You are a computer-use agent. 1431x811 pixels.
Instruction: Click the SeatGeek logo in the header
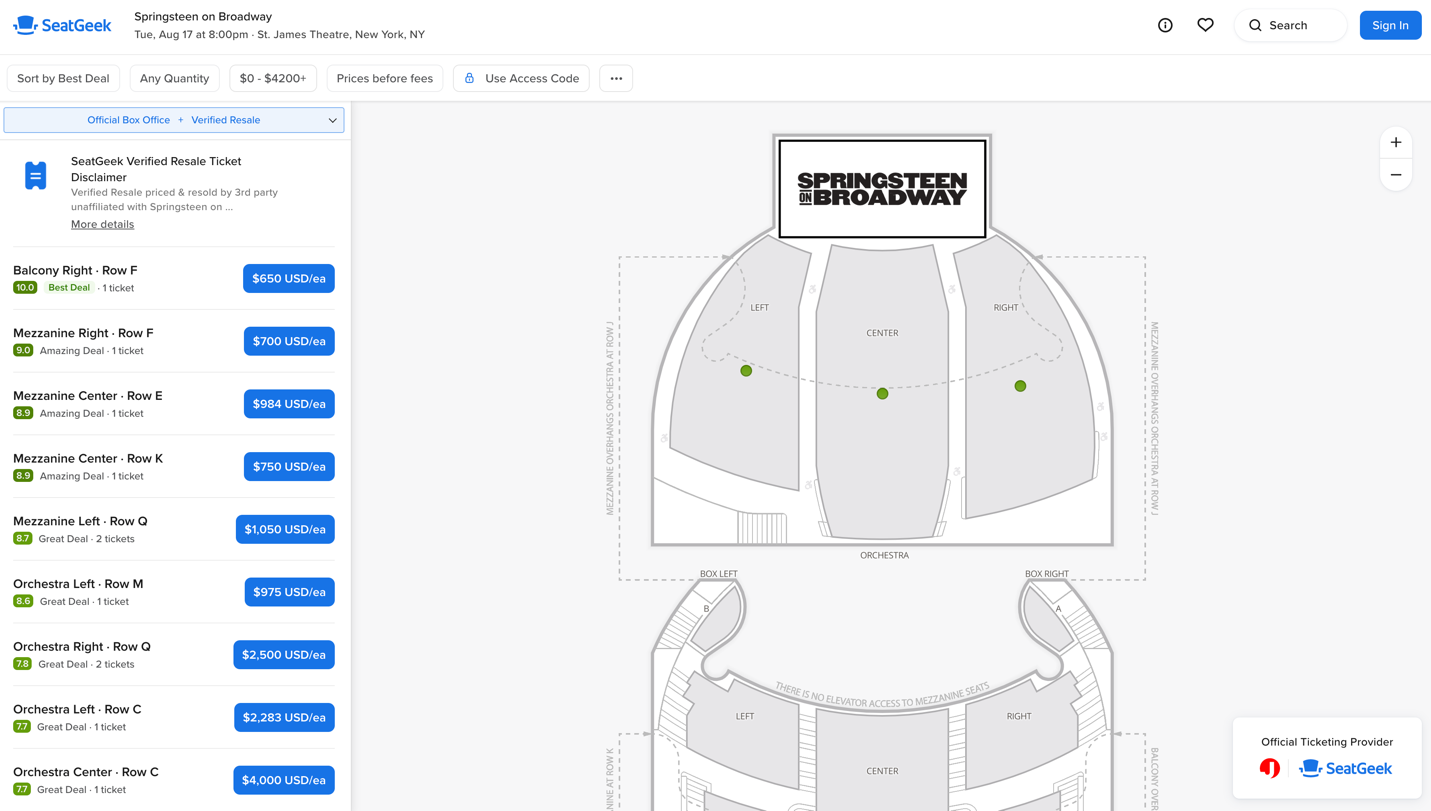62,25
